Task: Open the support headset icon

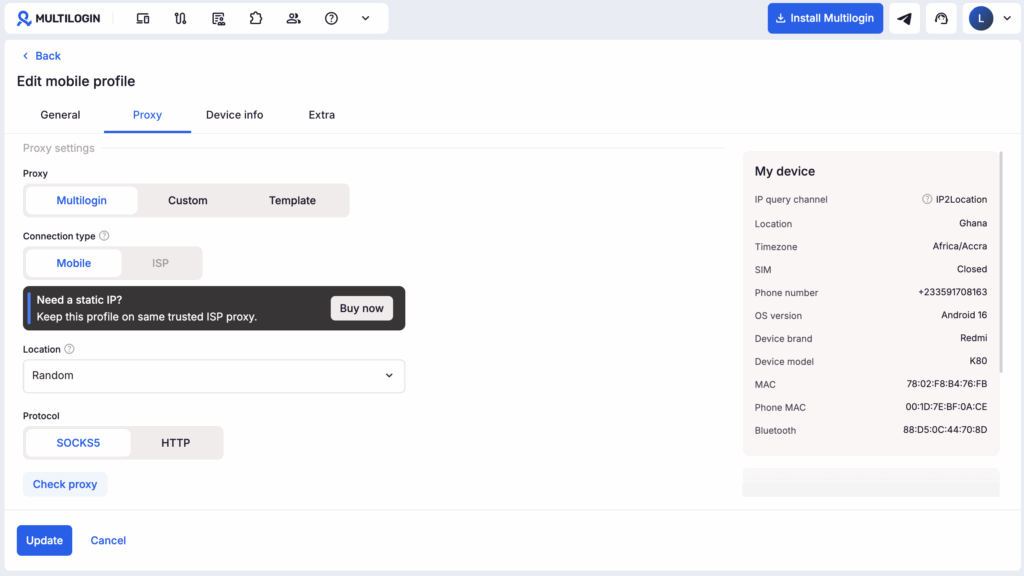Action: [x=941, y=18]
